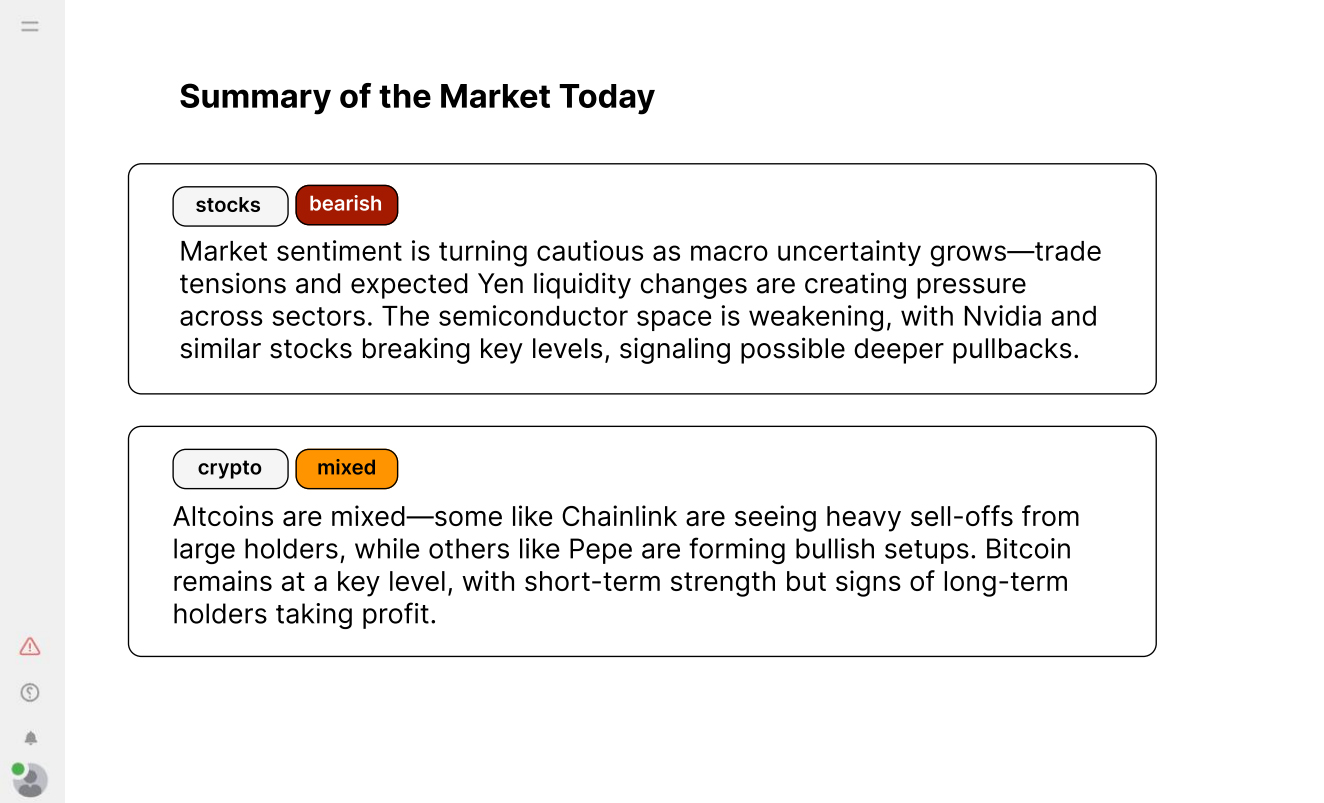Click the stocks market sentiment paragraph
This screenshot has height=803, width=1324.
coord(640,300)
